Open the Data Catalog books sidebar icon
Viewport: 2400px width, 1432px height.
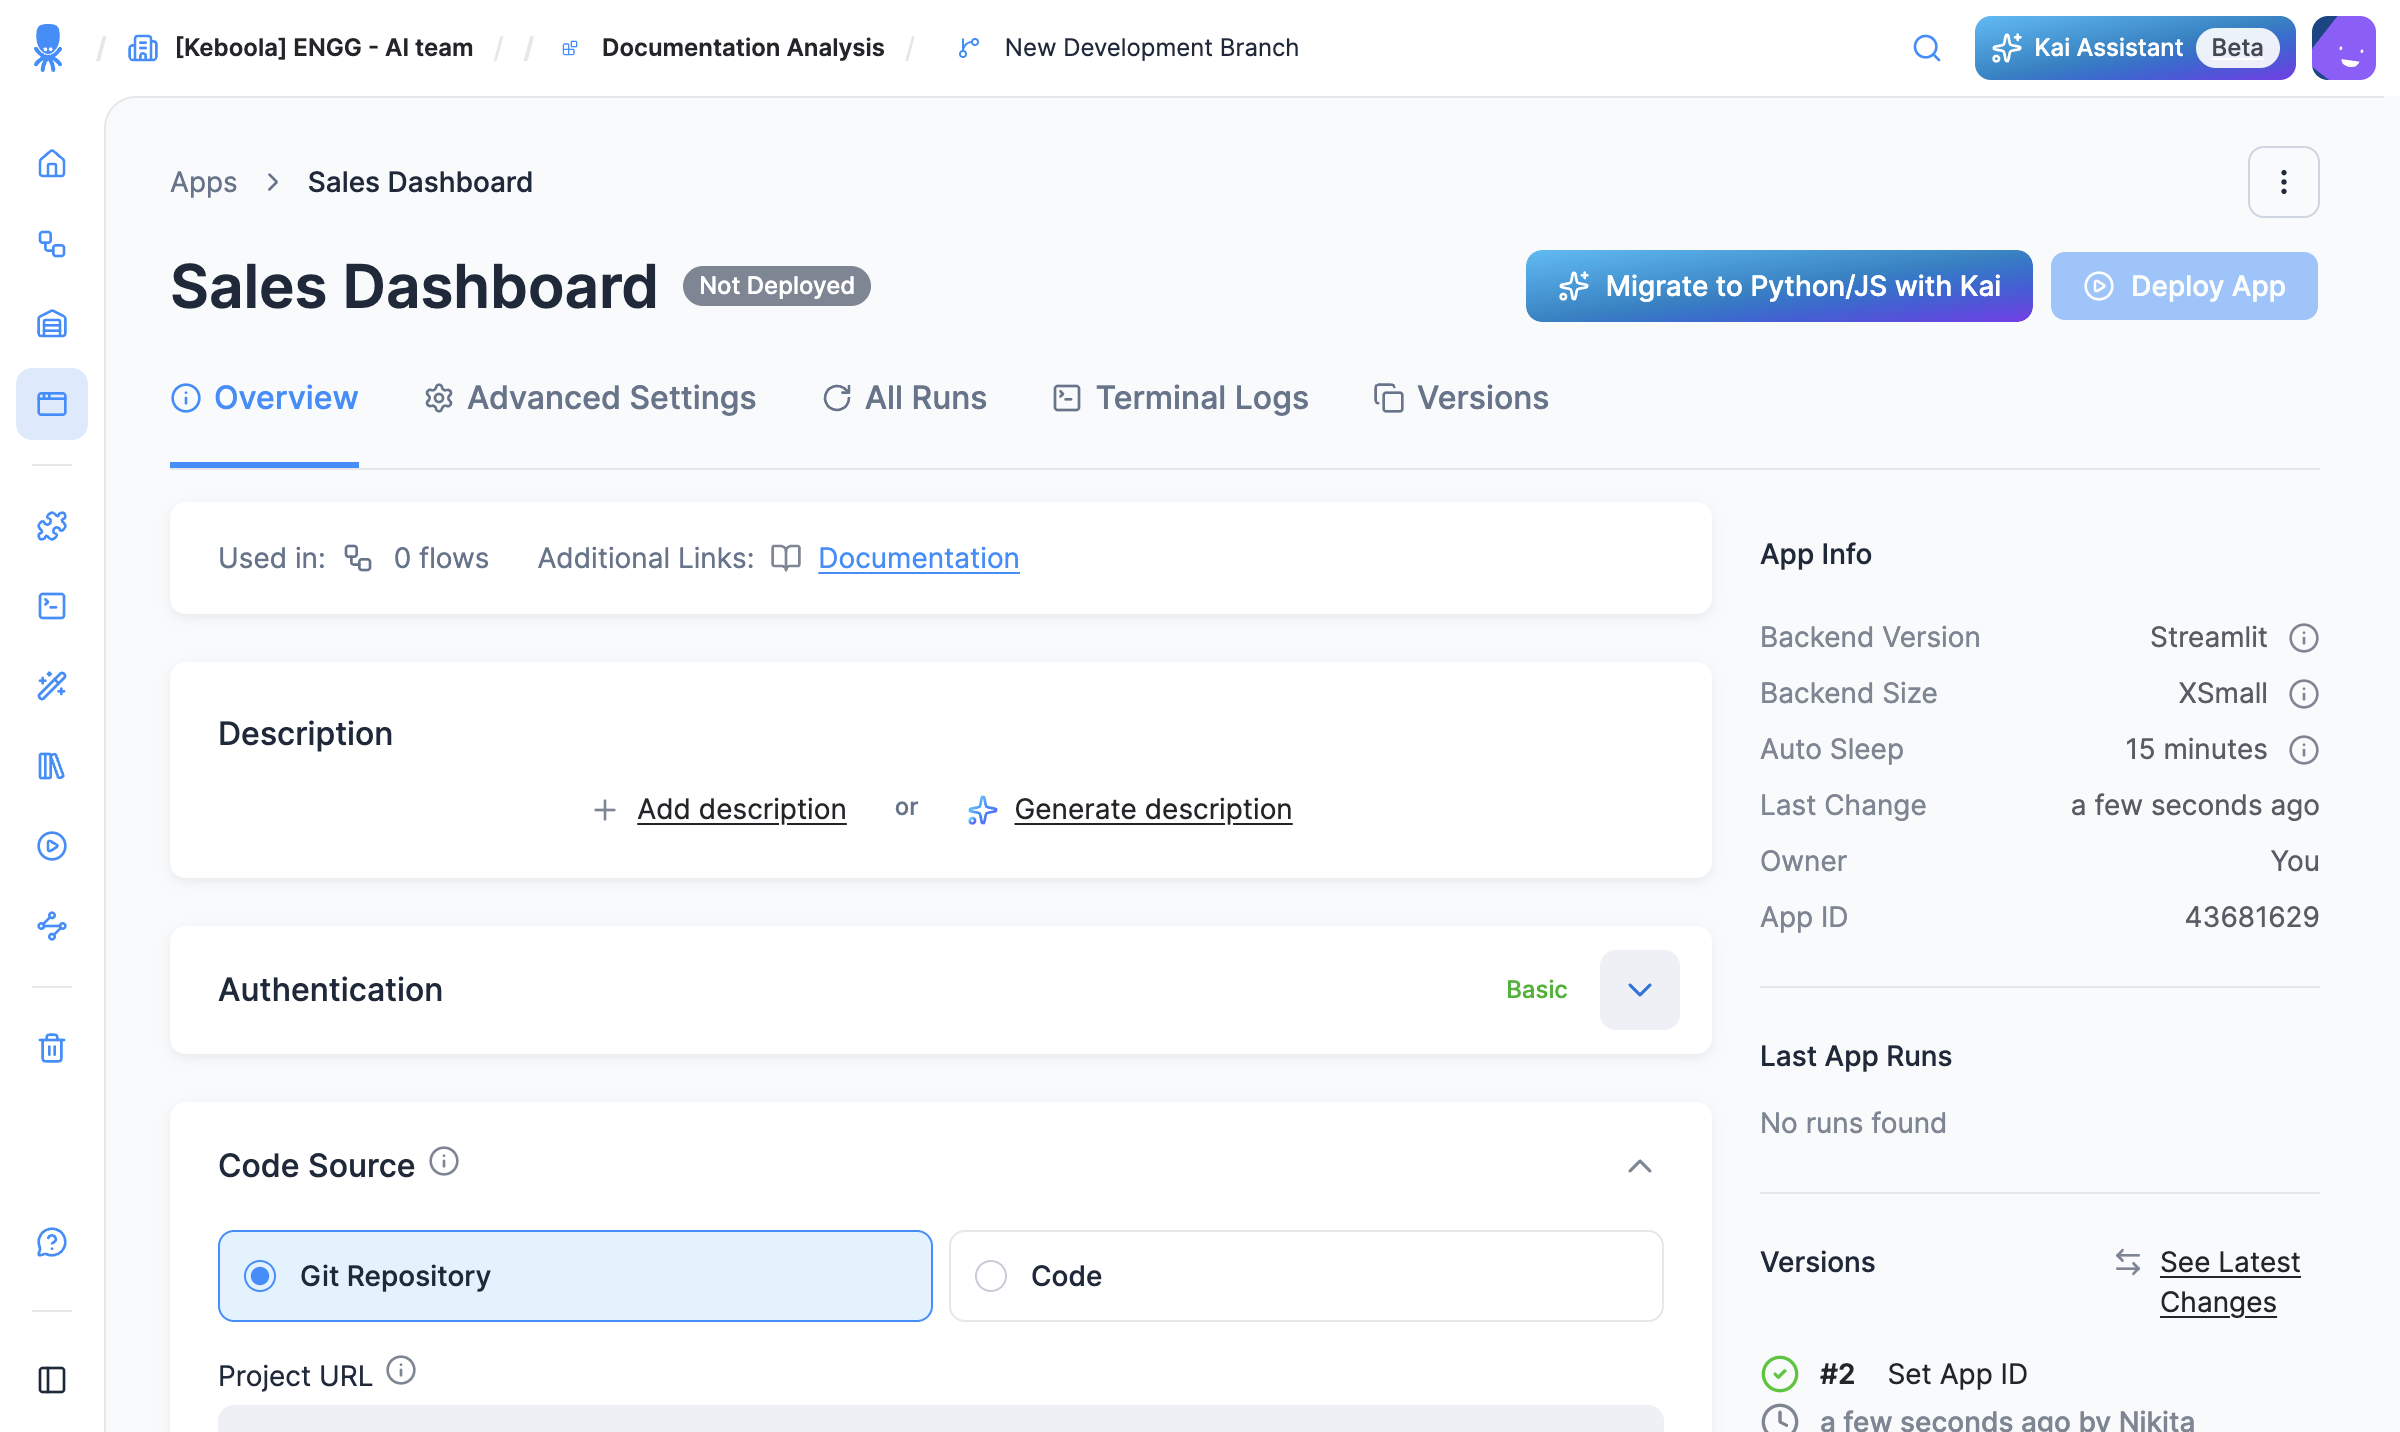[x=52, y=766]
